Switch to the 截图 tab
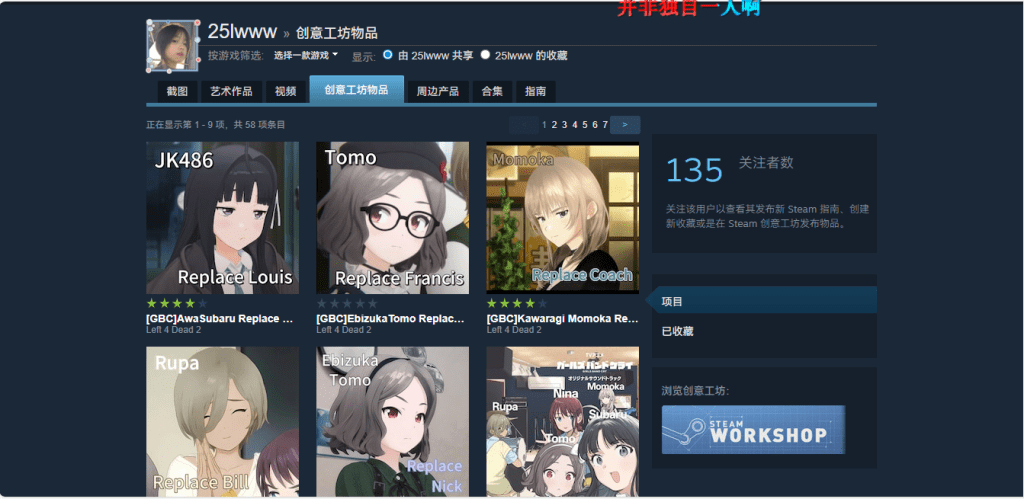1024x499 pixels. (x=177, y=91)
